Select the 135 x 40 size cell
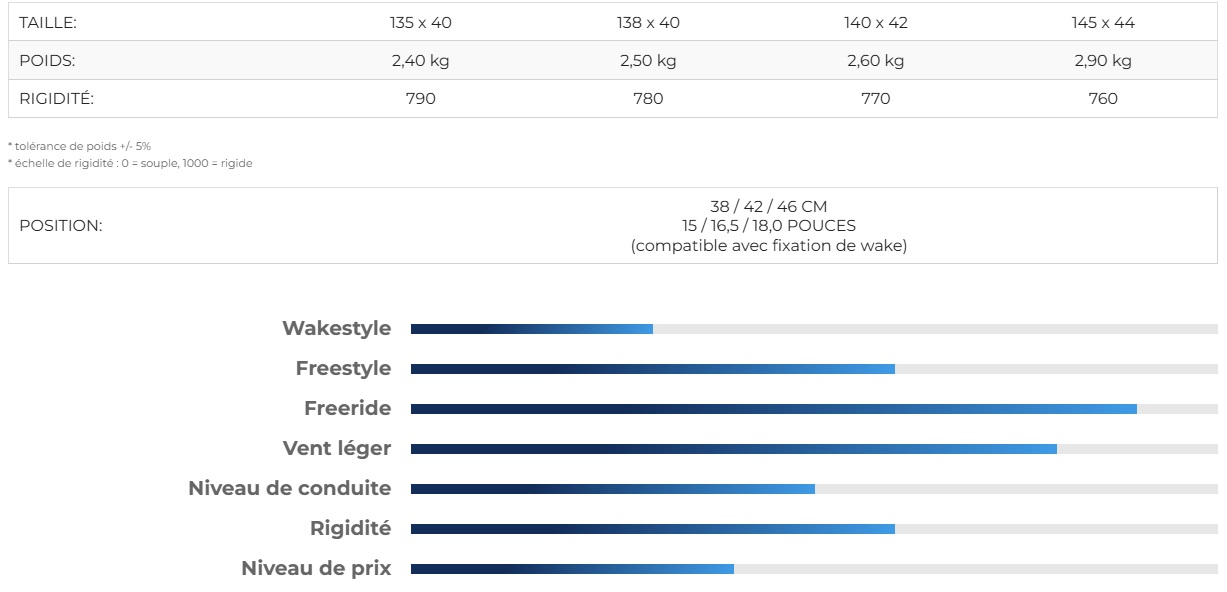This screenshot has width=1227, height=592. pyautogui.click(x=420, y=22)
